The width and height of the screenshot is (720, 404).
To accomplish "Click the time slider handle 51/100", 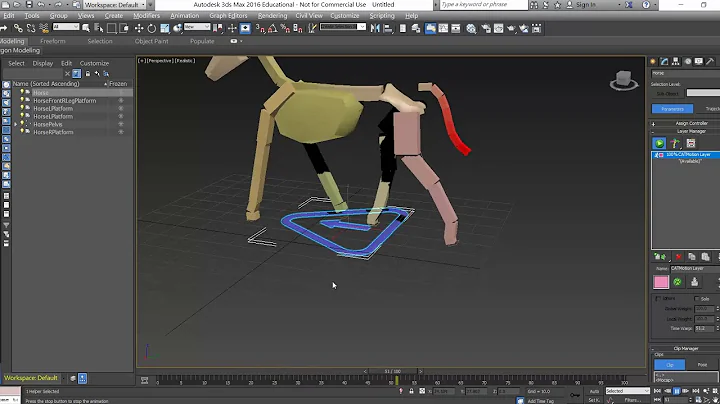I will [393, 371].
